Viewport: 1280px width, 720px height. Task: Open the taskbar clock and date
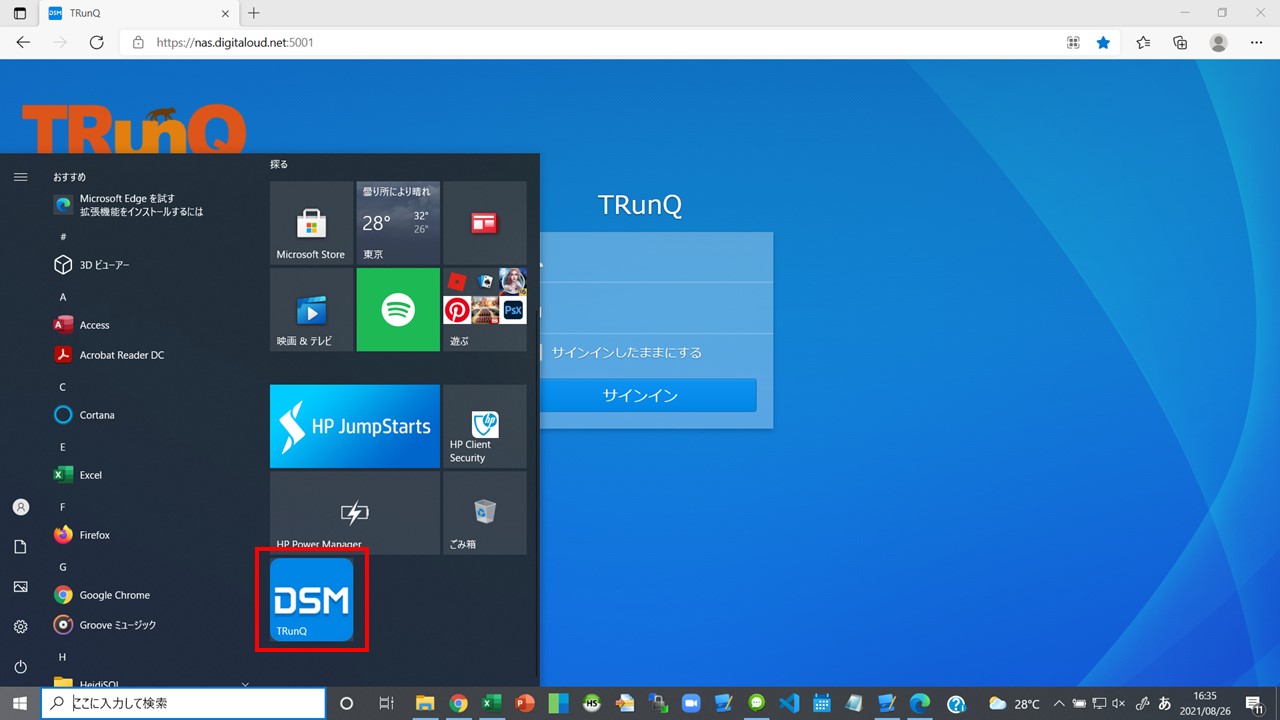click(x=1205, y=703)
